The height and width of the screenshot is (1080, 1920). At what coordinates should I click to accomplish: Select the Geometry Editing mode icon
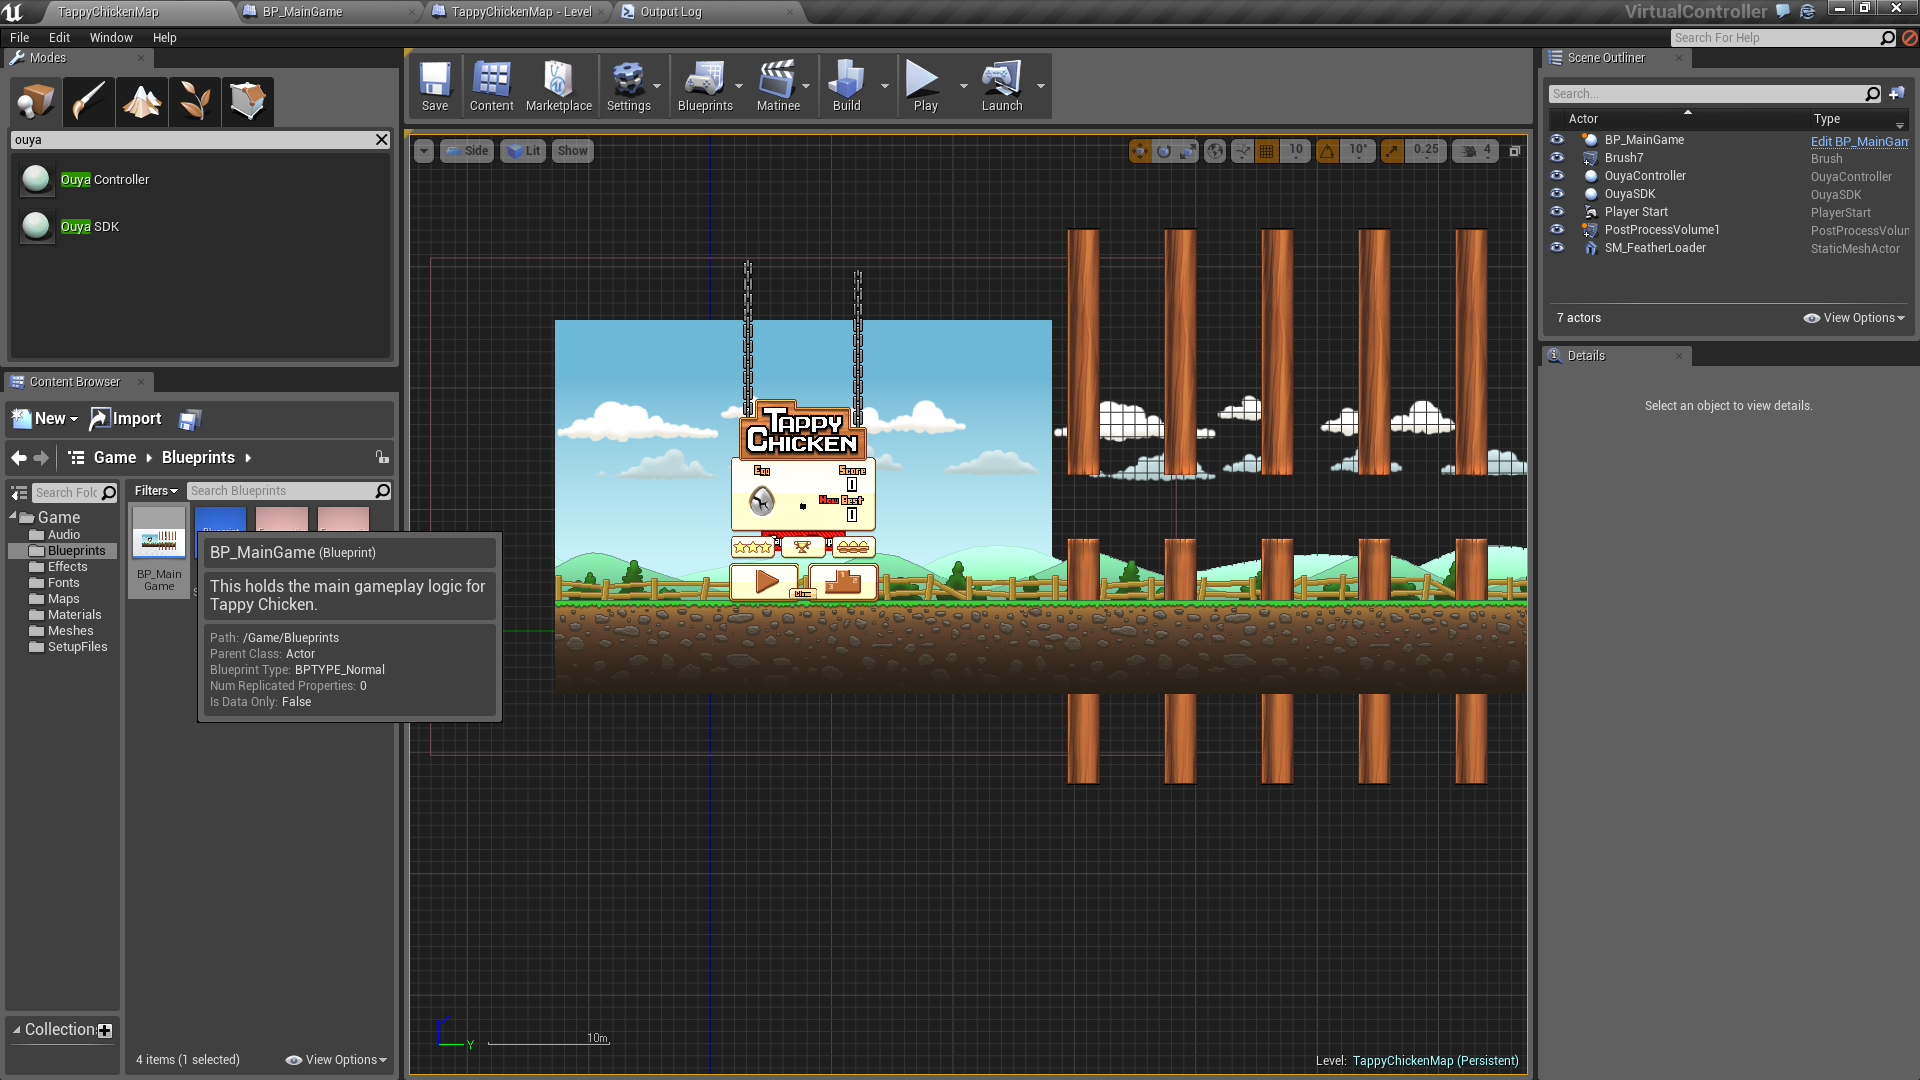click(247, 101)
